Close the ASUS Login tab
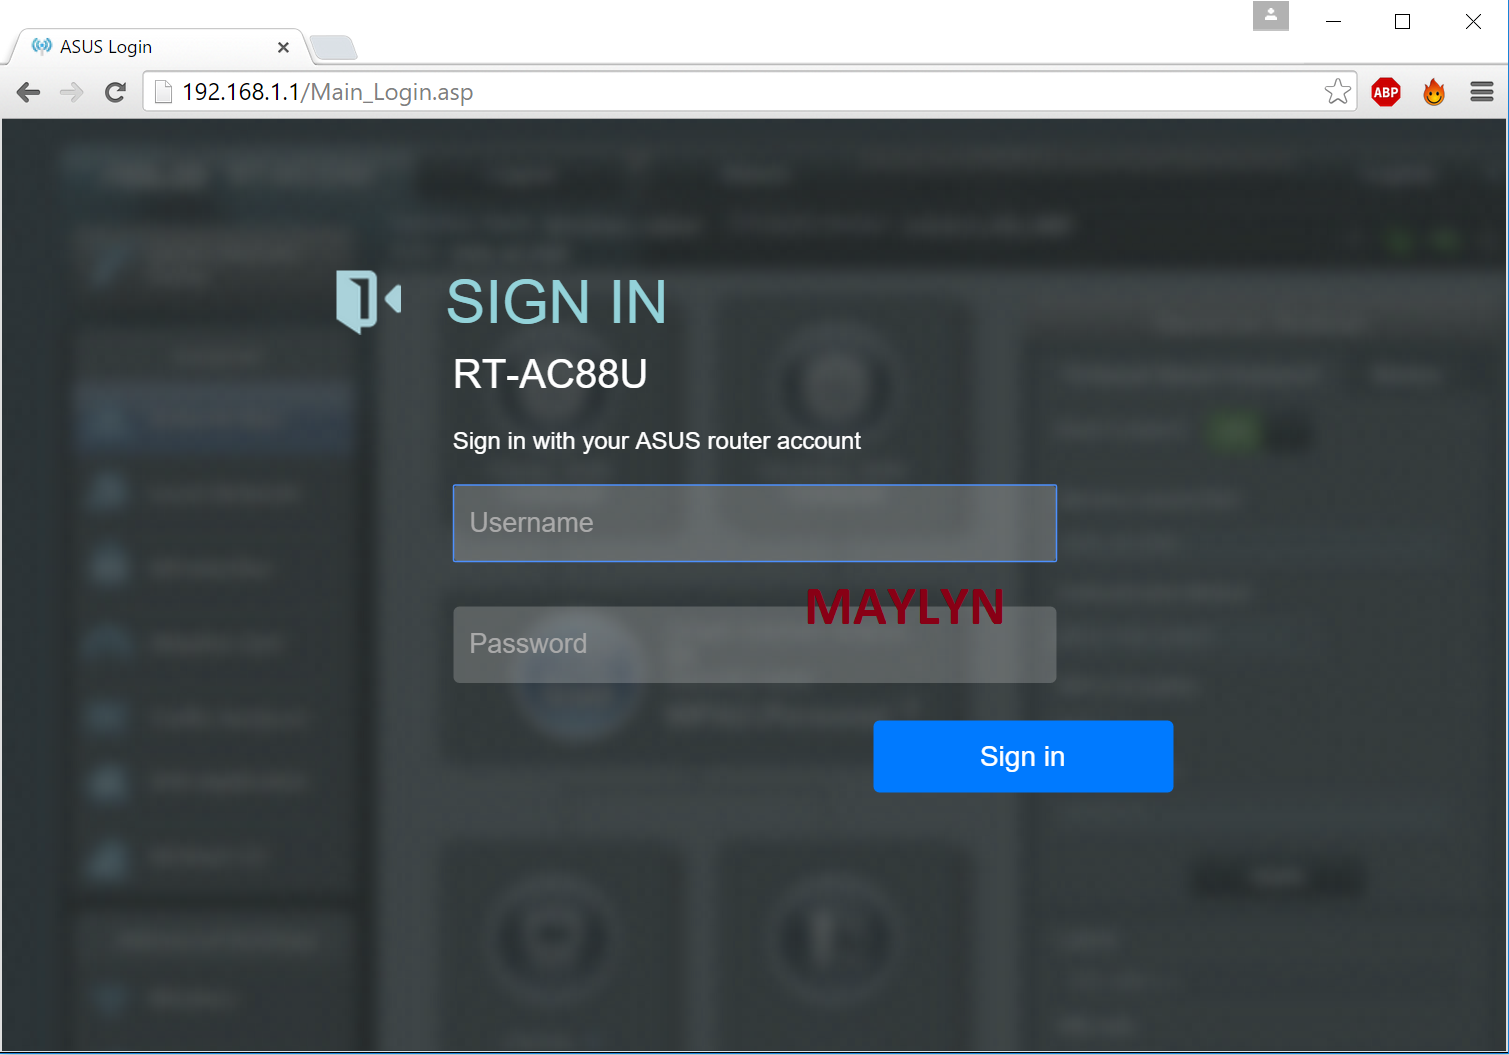Screen dimensions: 1509x1055 coord(283,47)
